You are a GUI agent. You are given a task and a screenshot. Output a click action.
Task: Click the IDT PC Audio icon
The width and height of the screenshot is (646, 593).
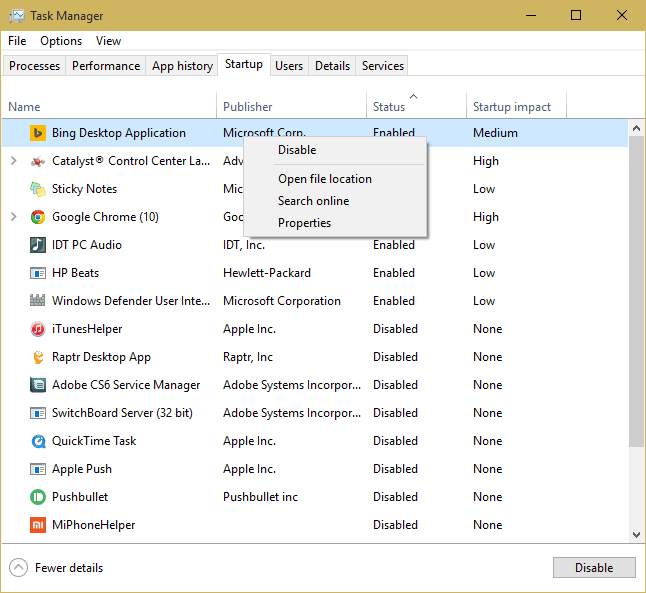38,245
